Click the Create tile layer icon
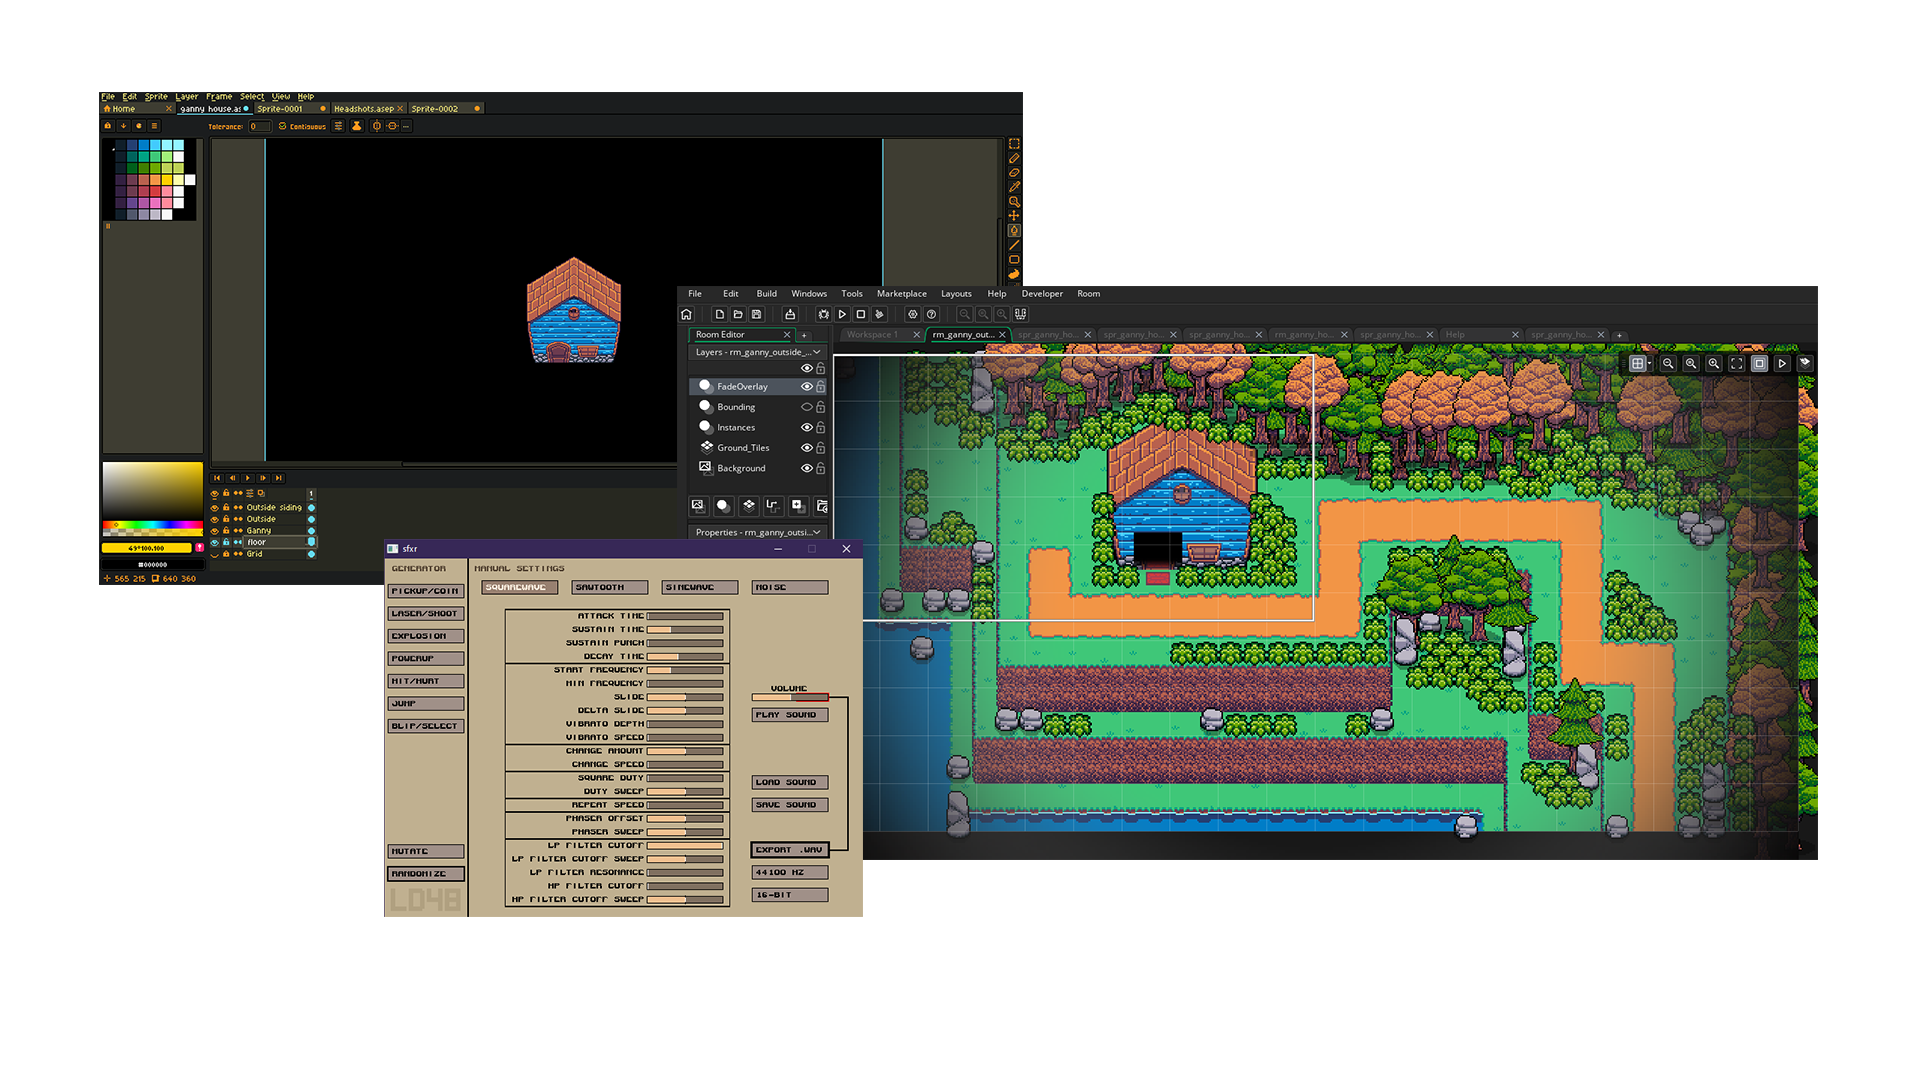Viewport: 1920px width, 1080px height. tap(748, 505)
